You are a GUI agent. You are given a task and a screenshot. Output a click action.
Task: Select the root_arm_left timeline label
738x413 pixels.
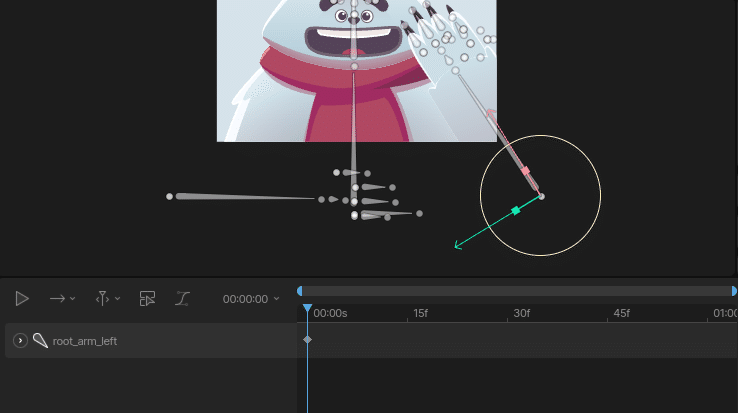(x=85, y=341)
